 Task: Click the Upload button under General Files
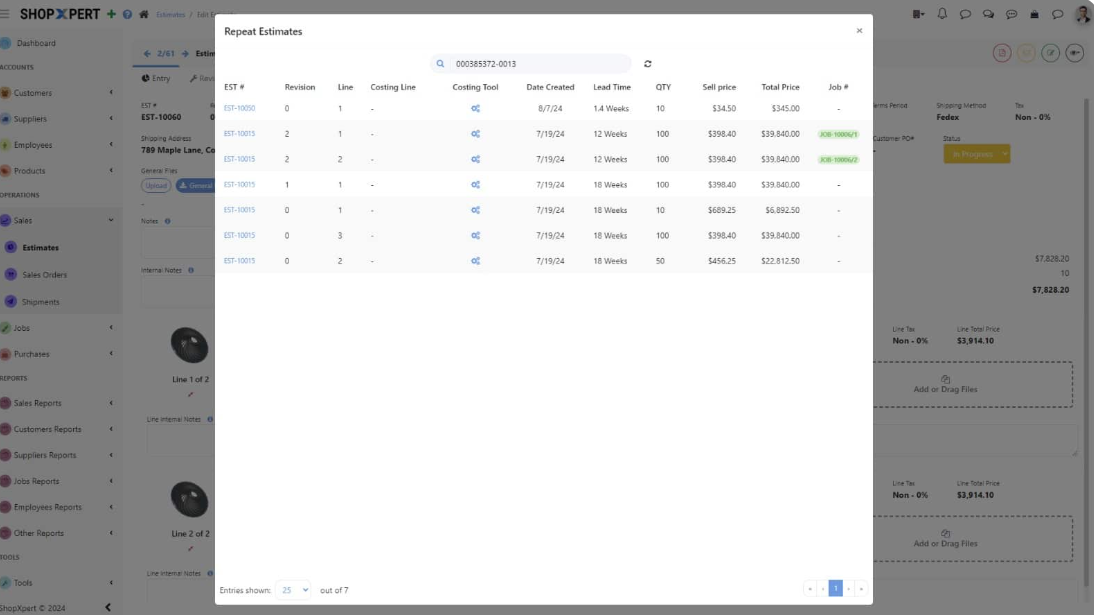pyautogui.click(x=157, y=185)
